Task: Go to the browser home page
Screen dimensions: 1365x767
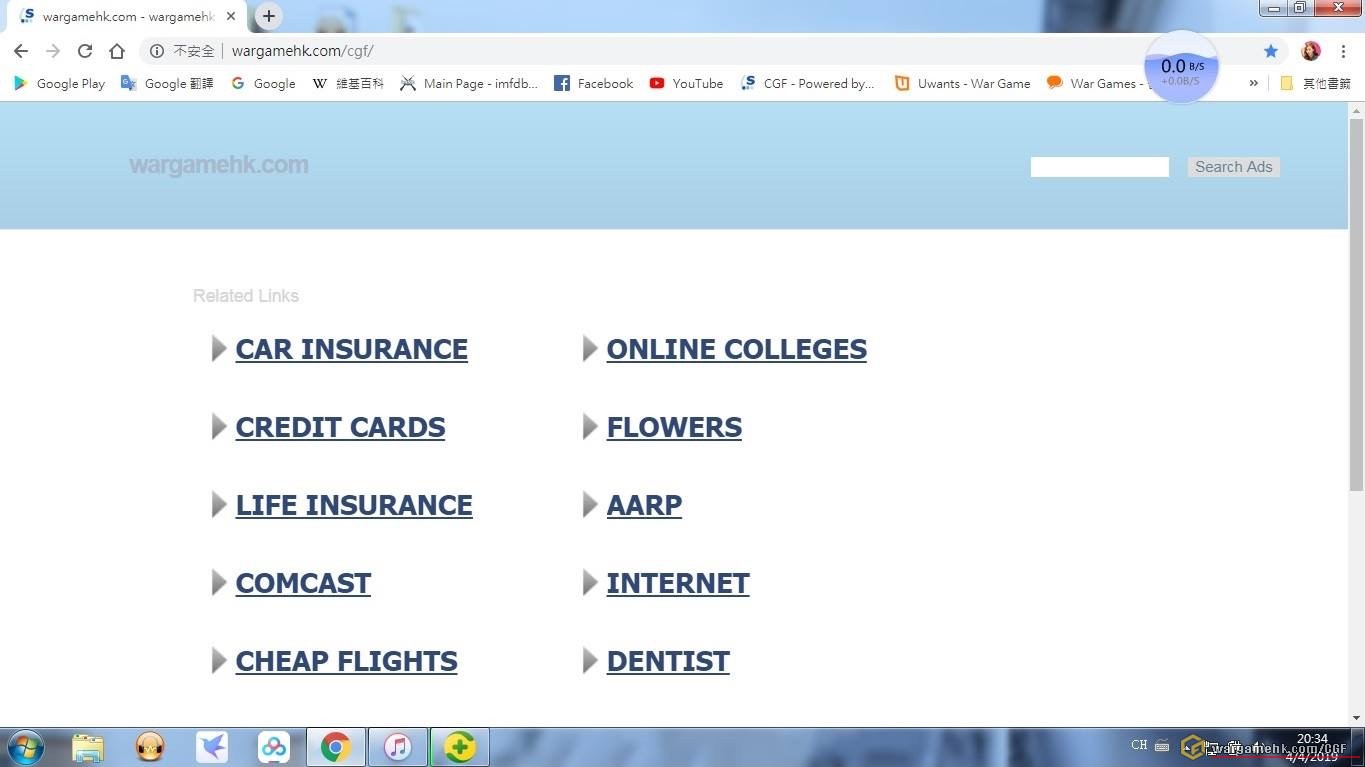Action: (x=117, y=51)
